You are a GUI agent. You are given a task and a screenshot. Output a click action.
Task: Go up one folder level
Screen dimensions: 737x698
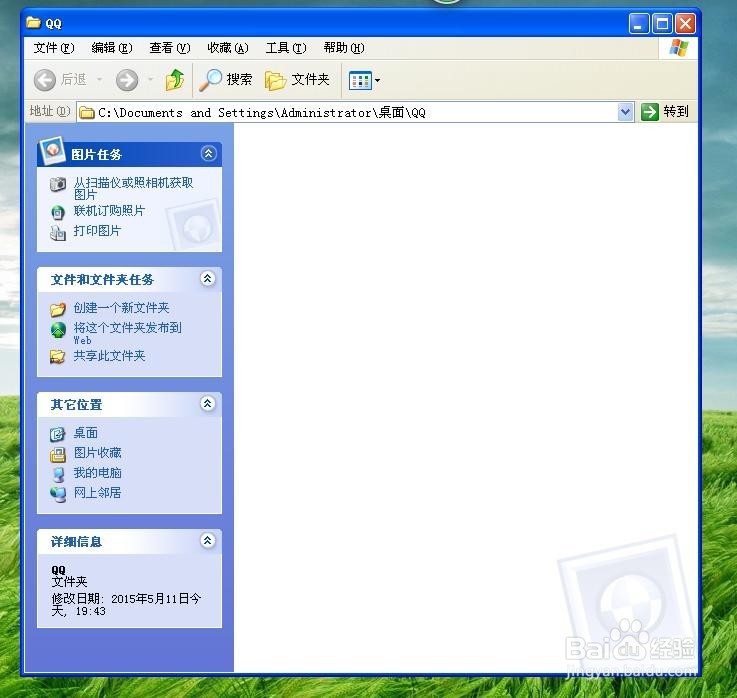tap(174, 80)
